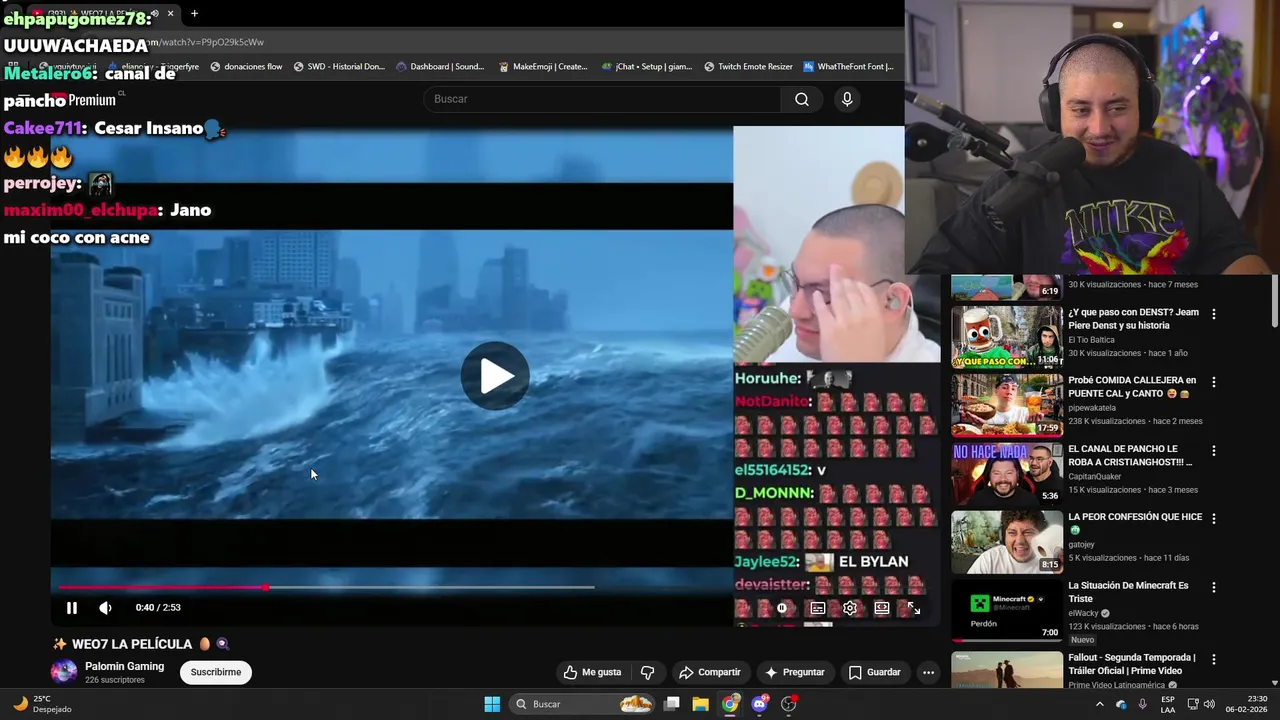Open the Windows Start menu
Screen dimensions: 1280x720
pos(492,704)
